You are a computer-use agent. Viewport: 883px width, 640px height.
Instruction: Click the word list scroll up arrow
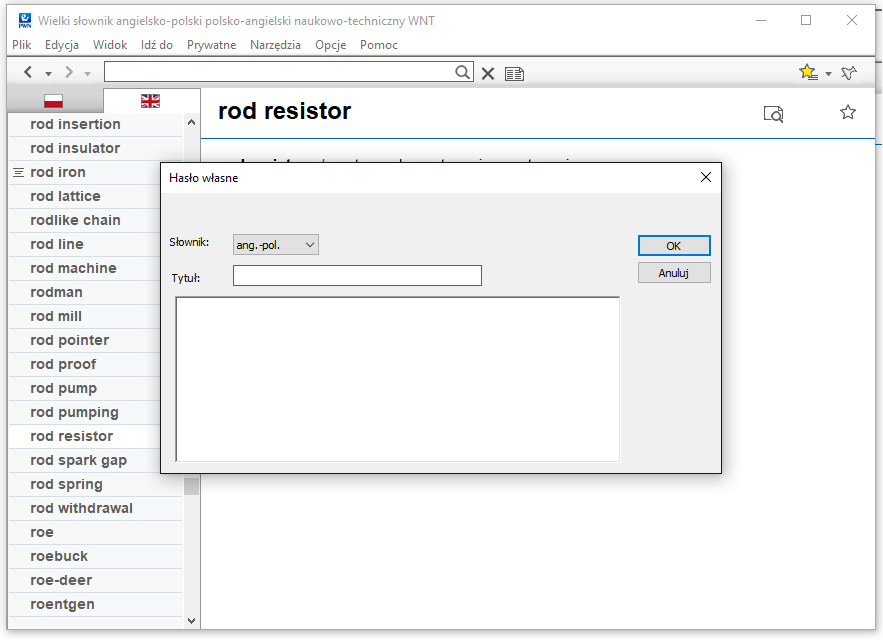[191, 122]
